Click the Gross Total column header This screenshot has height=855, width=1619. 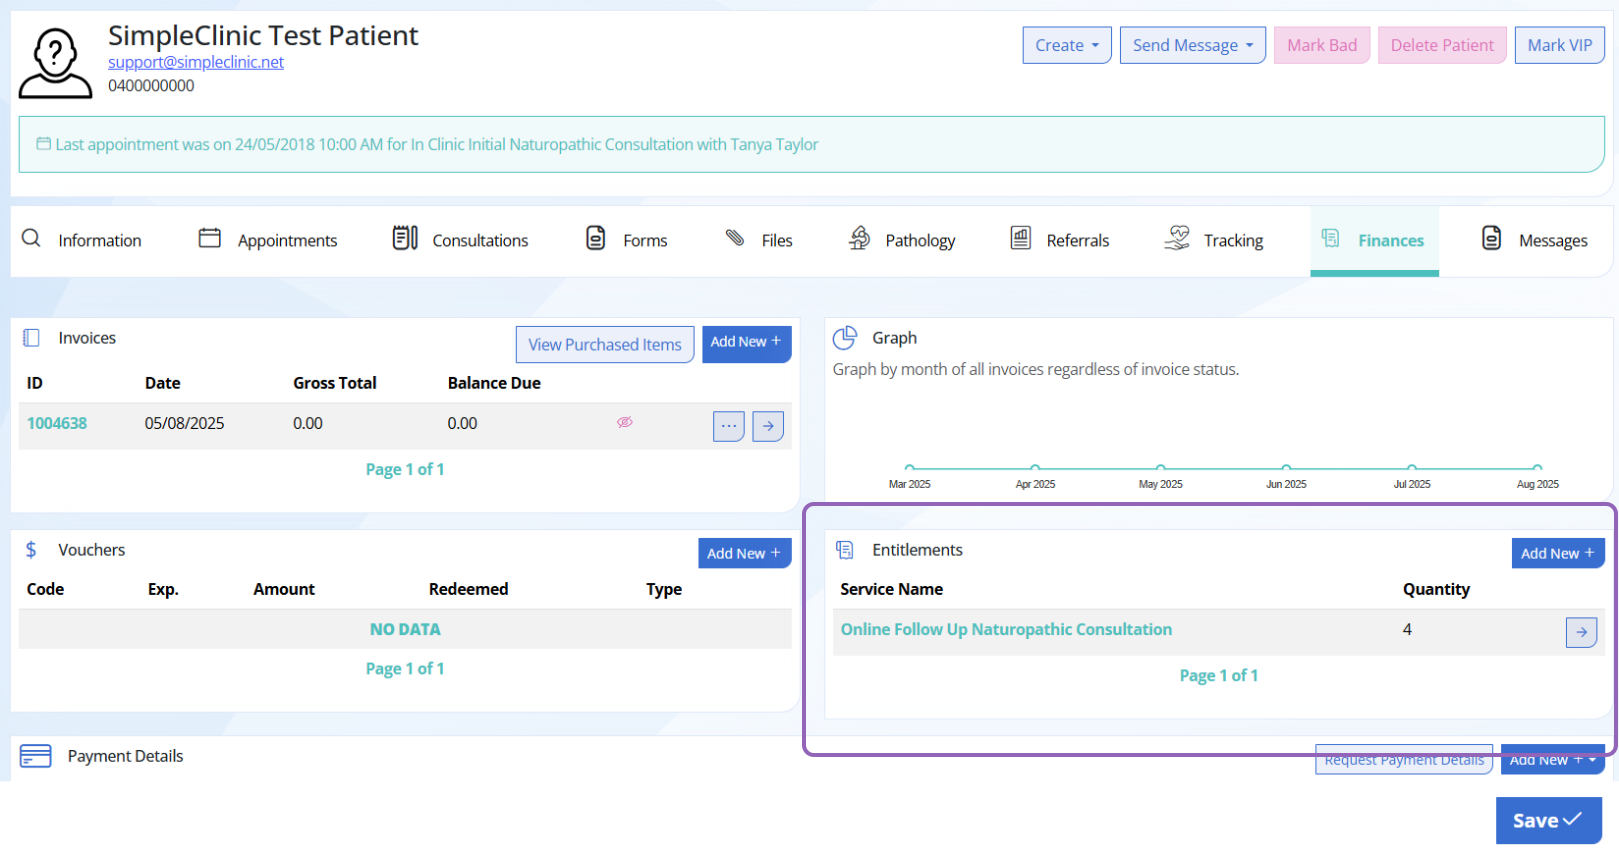[x=335, y=383]
